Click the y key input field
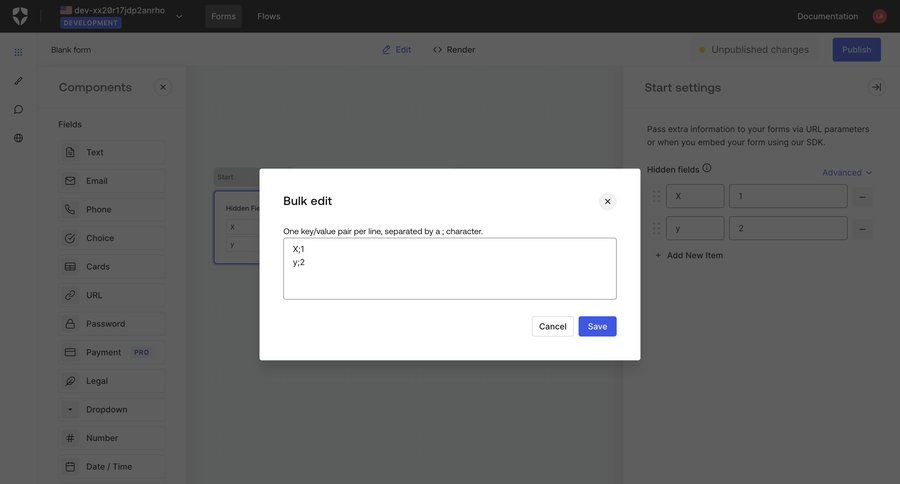900x484 pixels. pos(695,229)
